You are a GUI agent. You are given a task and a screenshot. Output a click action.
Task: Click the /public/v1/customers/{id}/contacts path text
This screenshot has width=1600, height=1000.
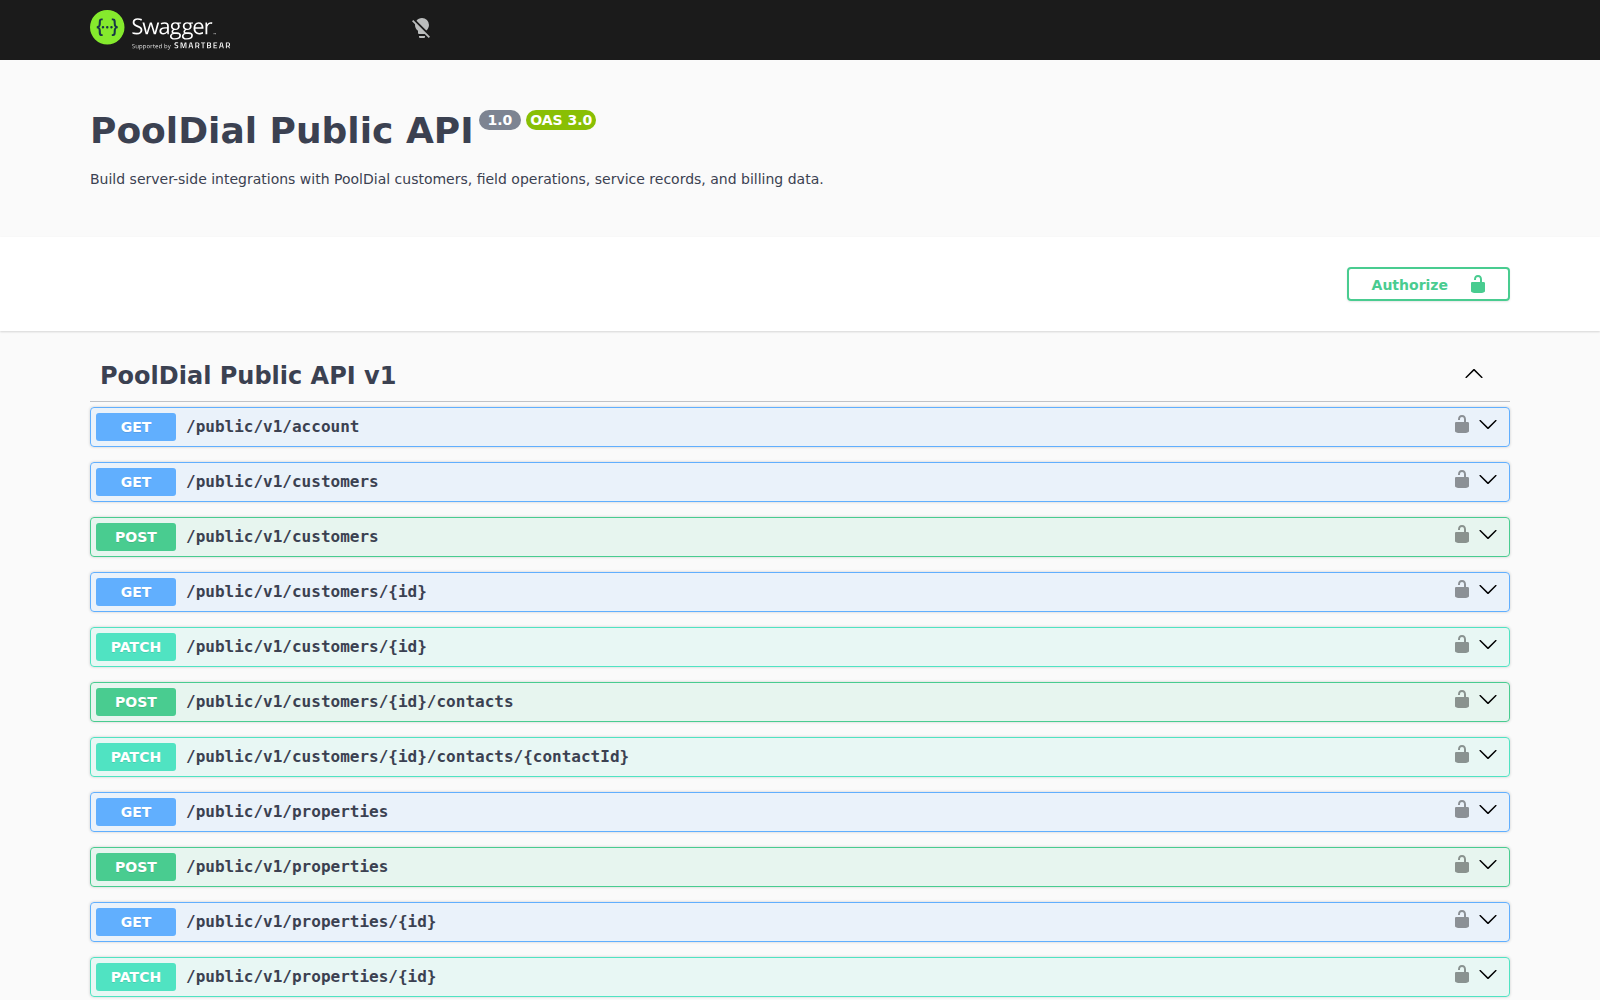coord(350,702)
